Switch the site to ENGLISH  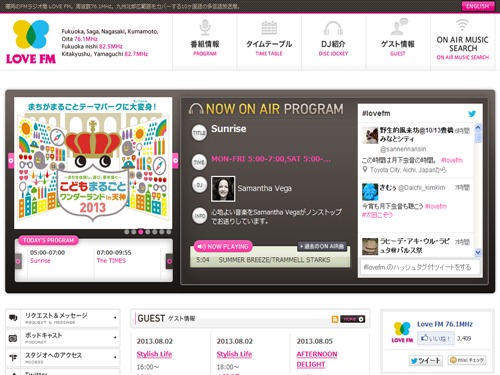[x=477, y=6]
